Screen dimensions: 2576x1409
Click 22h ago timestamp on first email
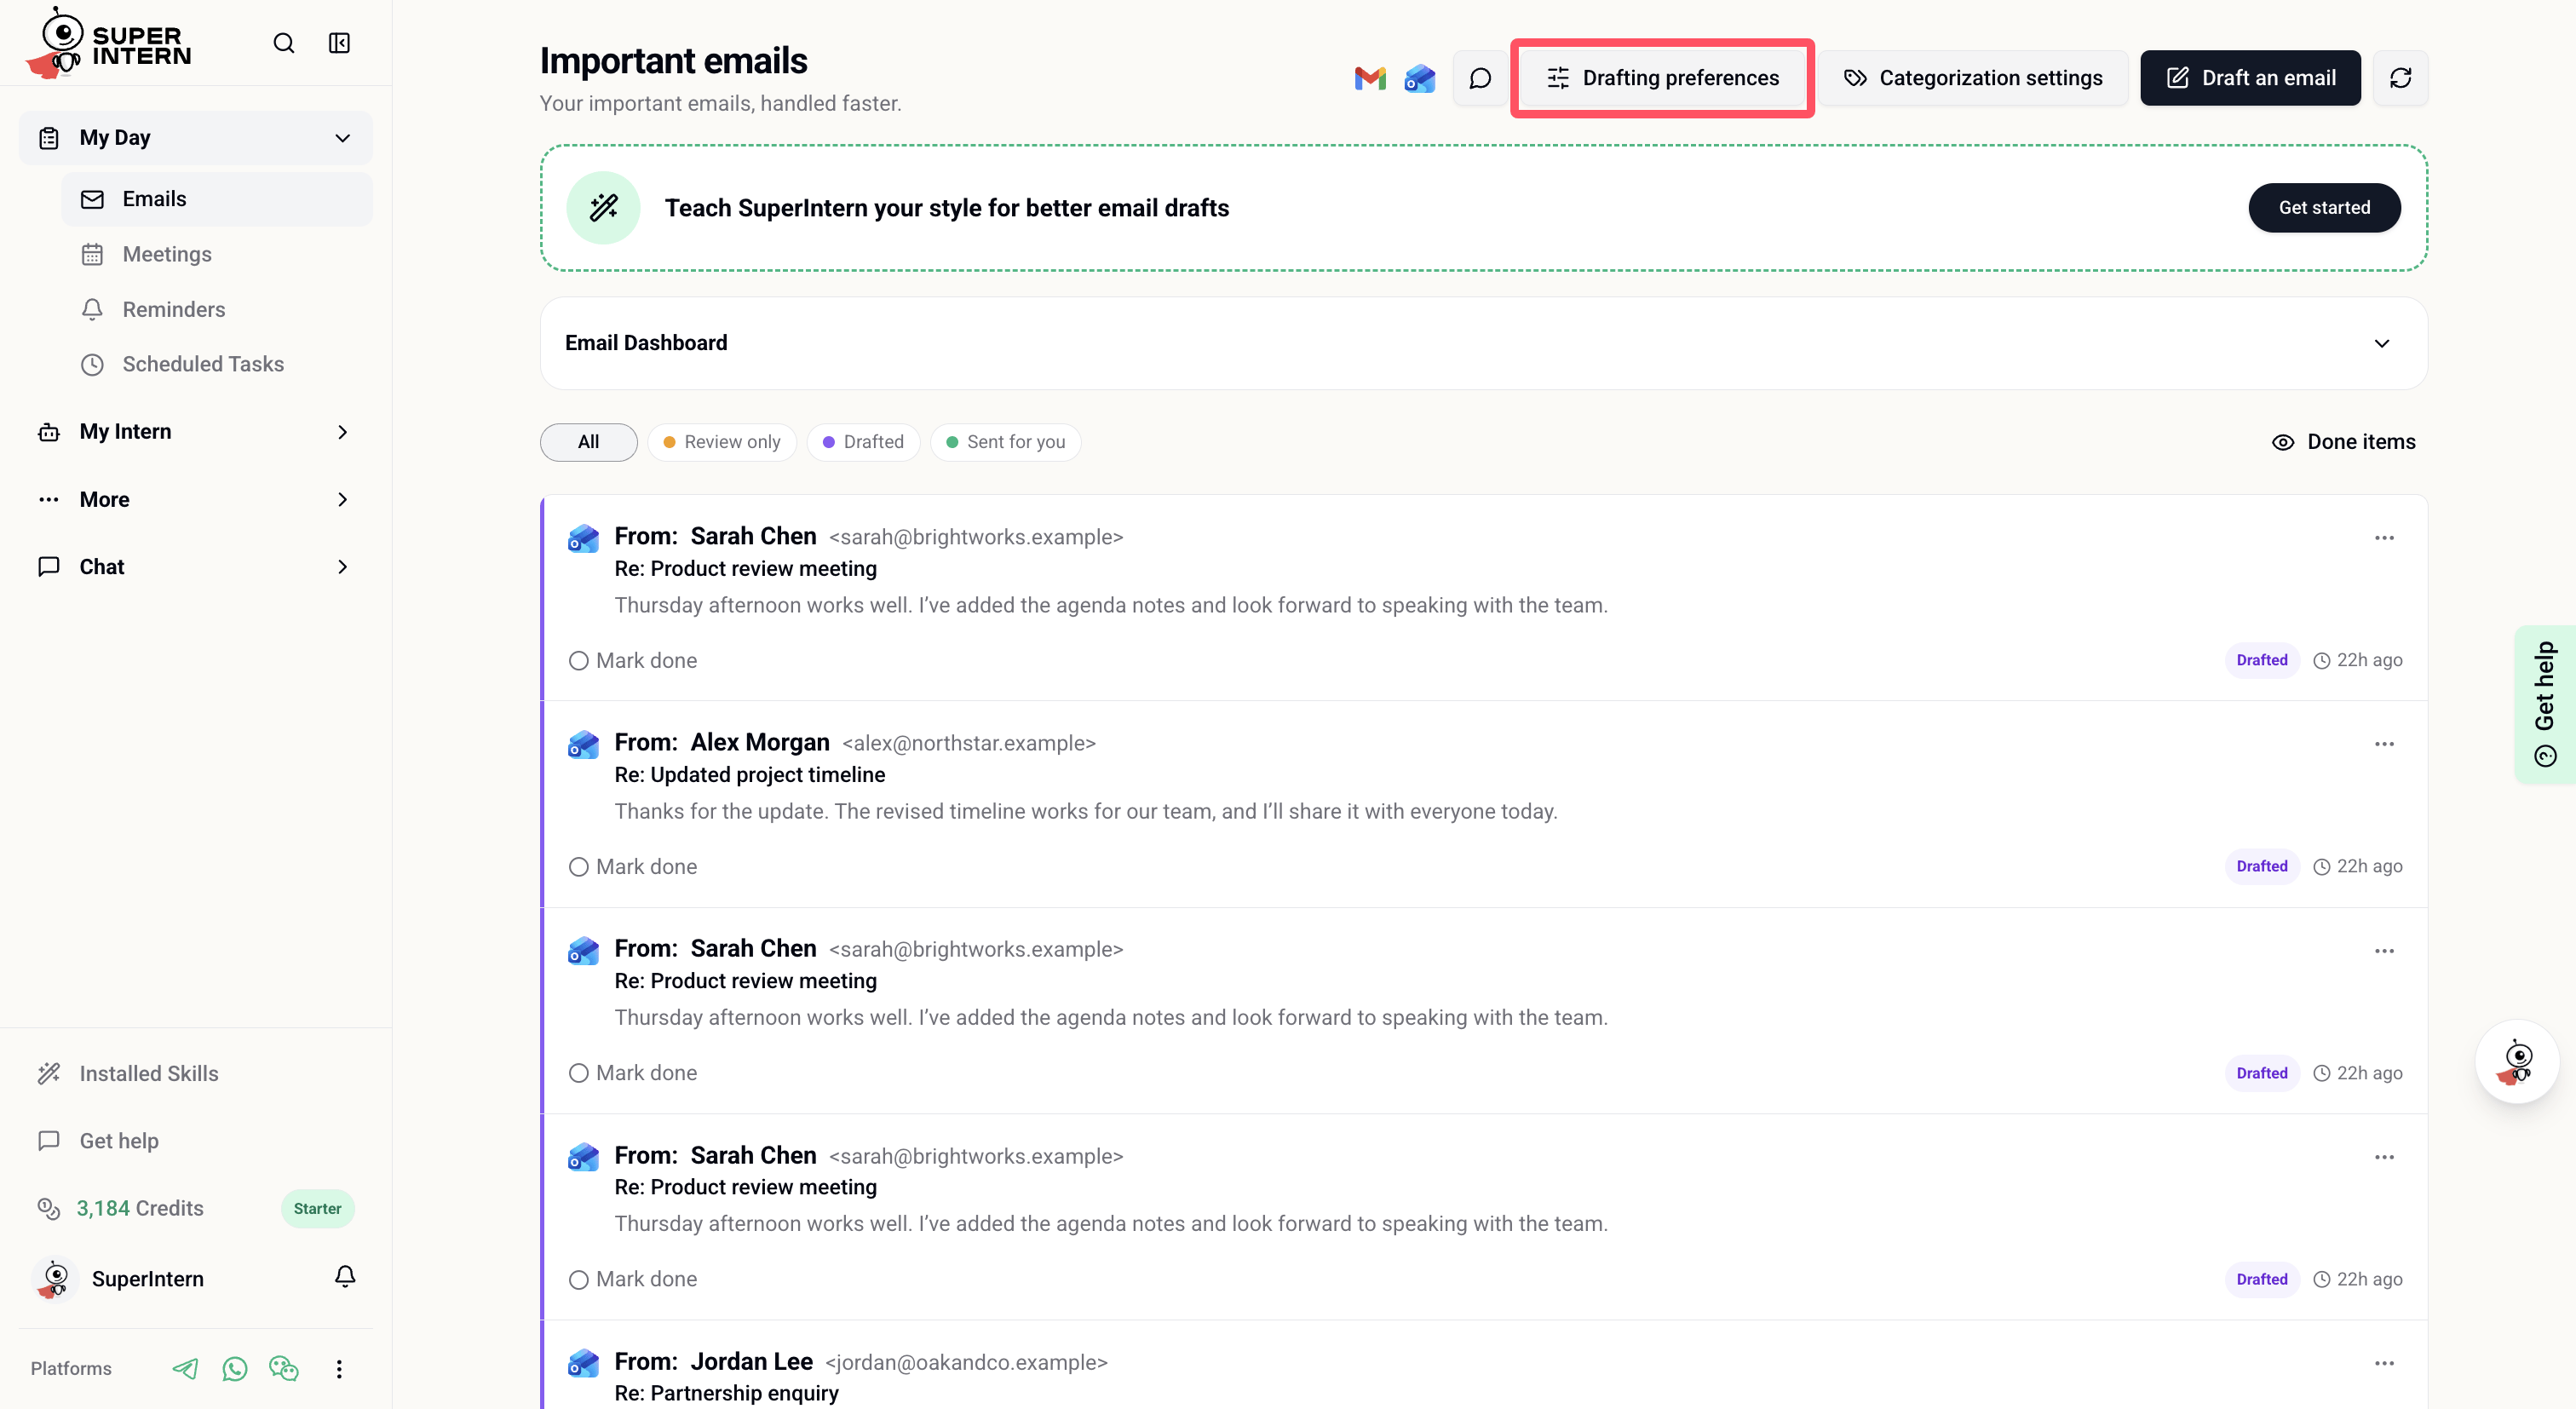tap(2358, 661)
